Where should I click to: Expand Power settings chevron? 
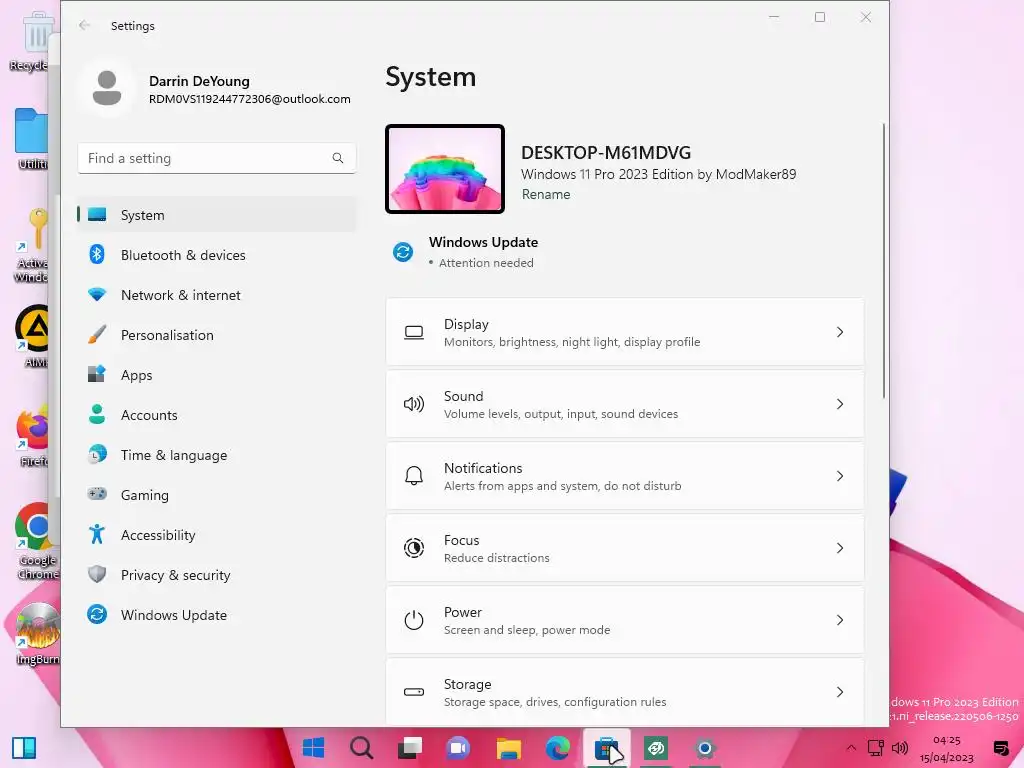click(840, 620)
